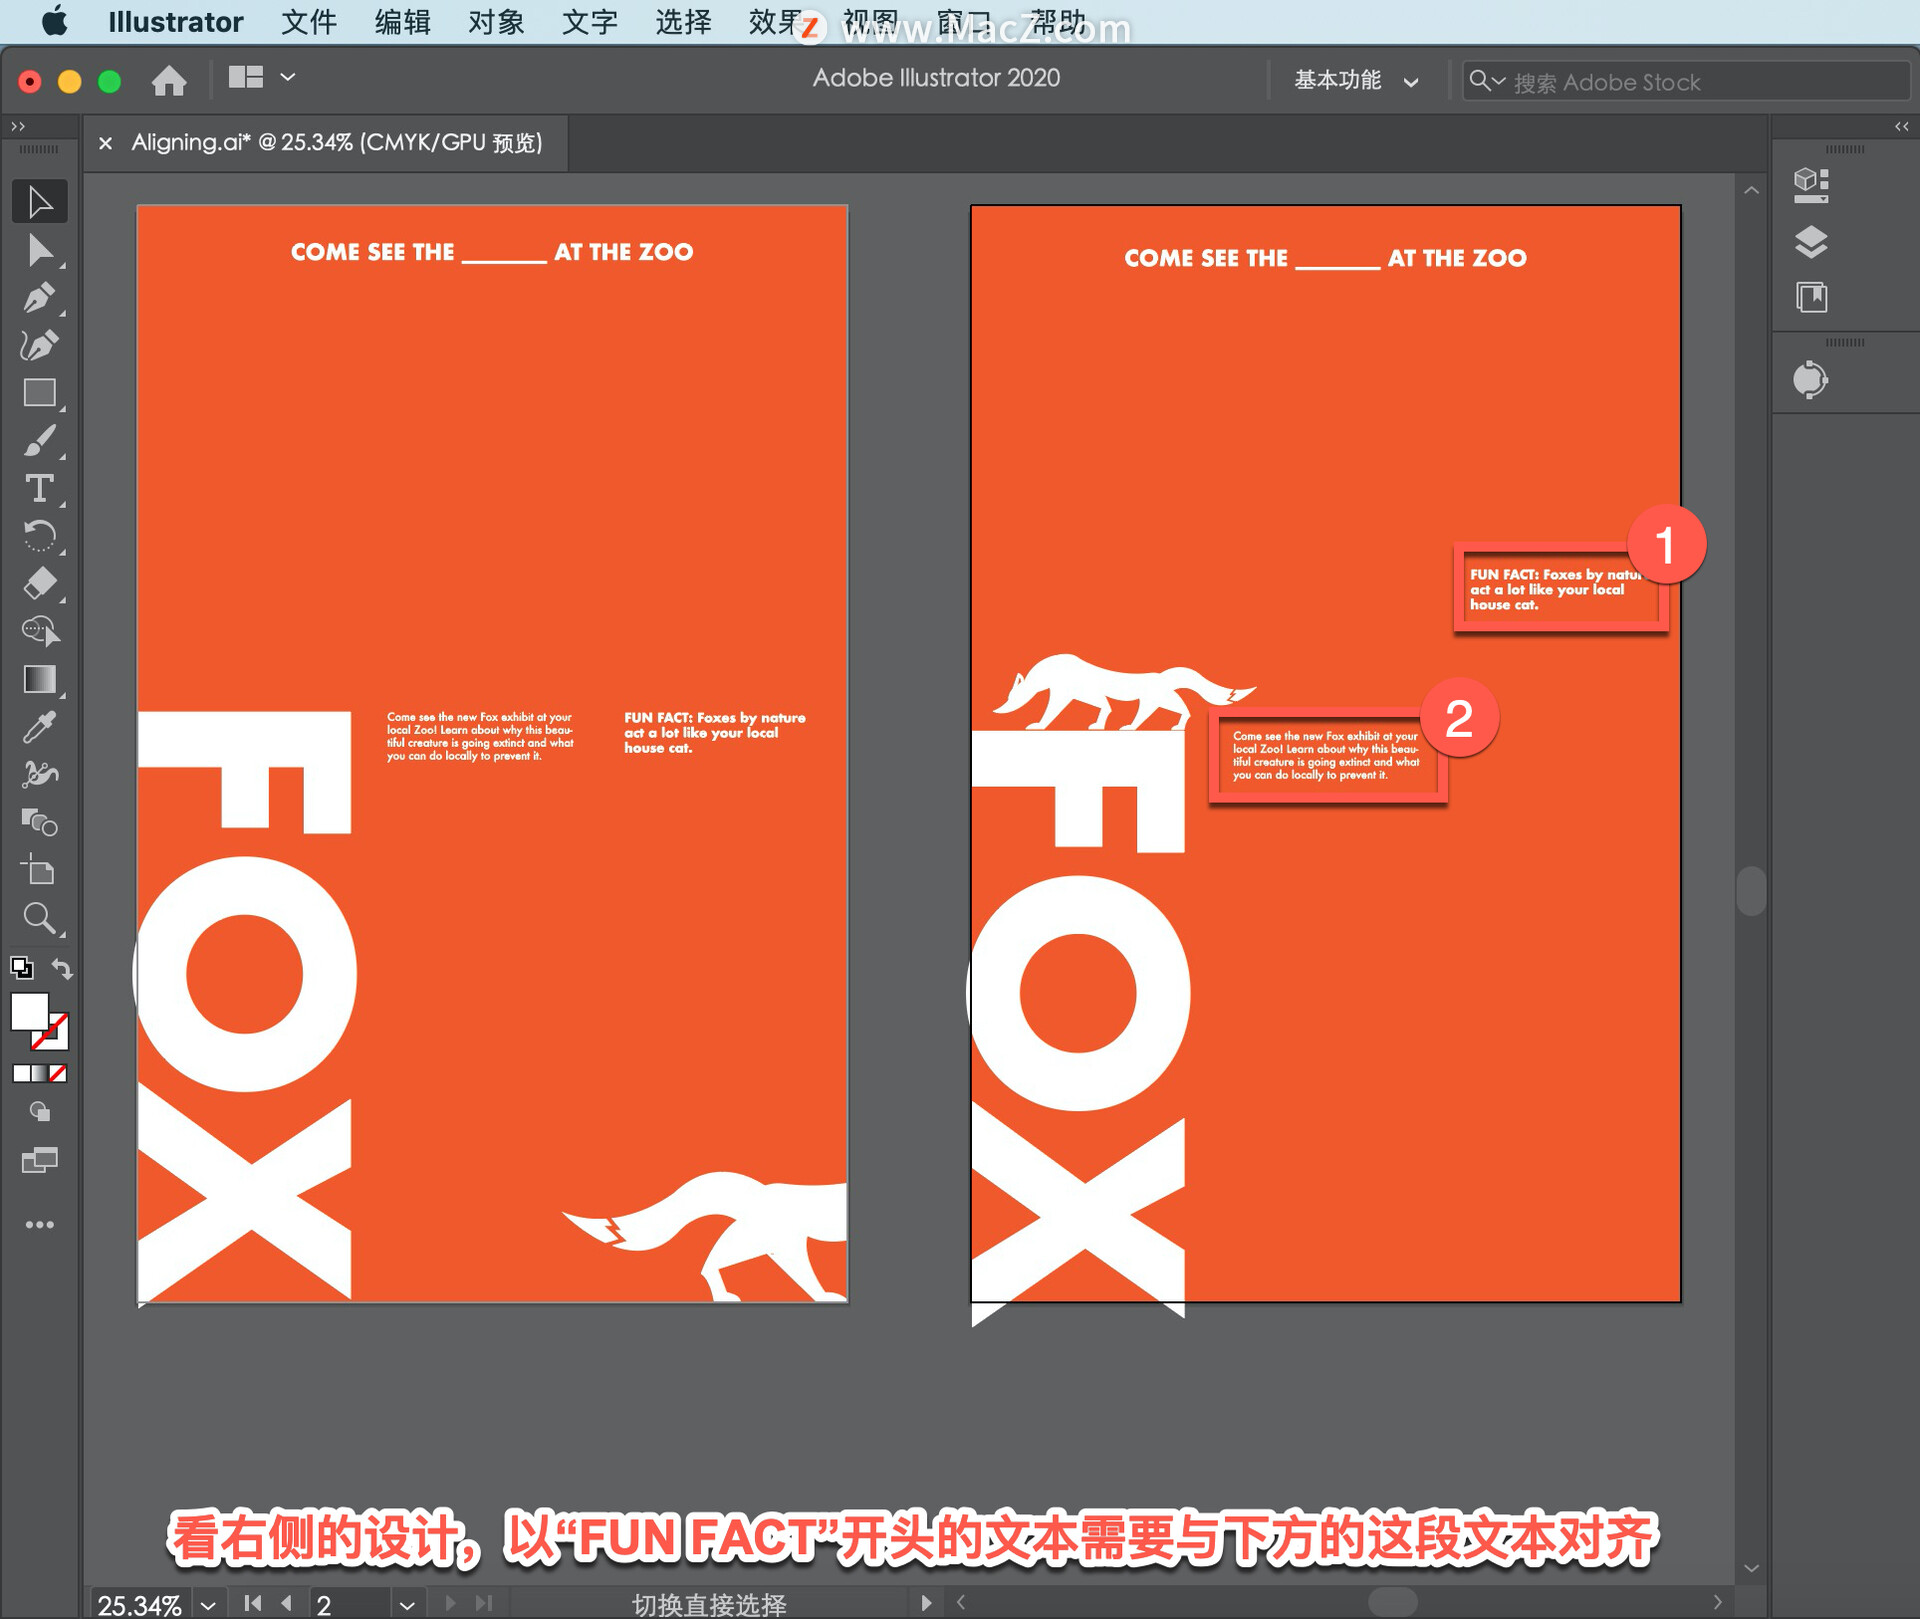Select the Warp tool
1920x1619 pixels.
click(40, 775)
